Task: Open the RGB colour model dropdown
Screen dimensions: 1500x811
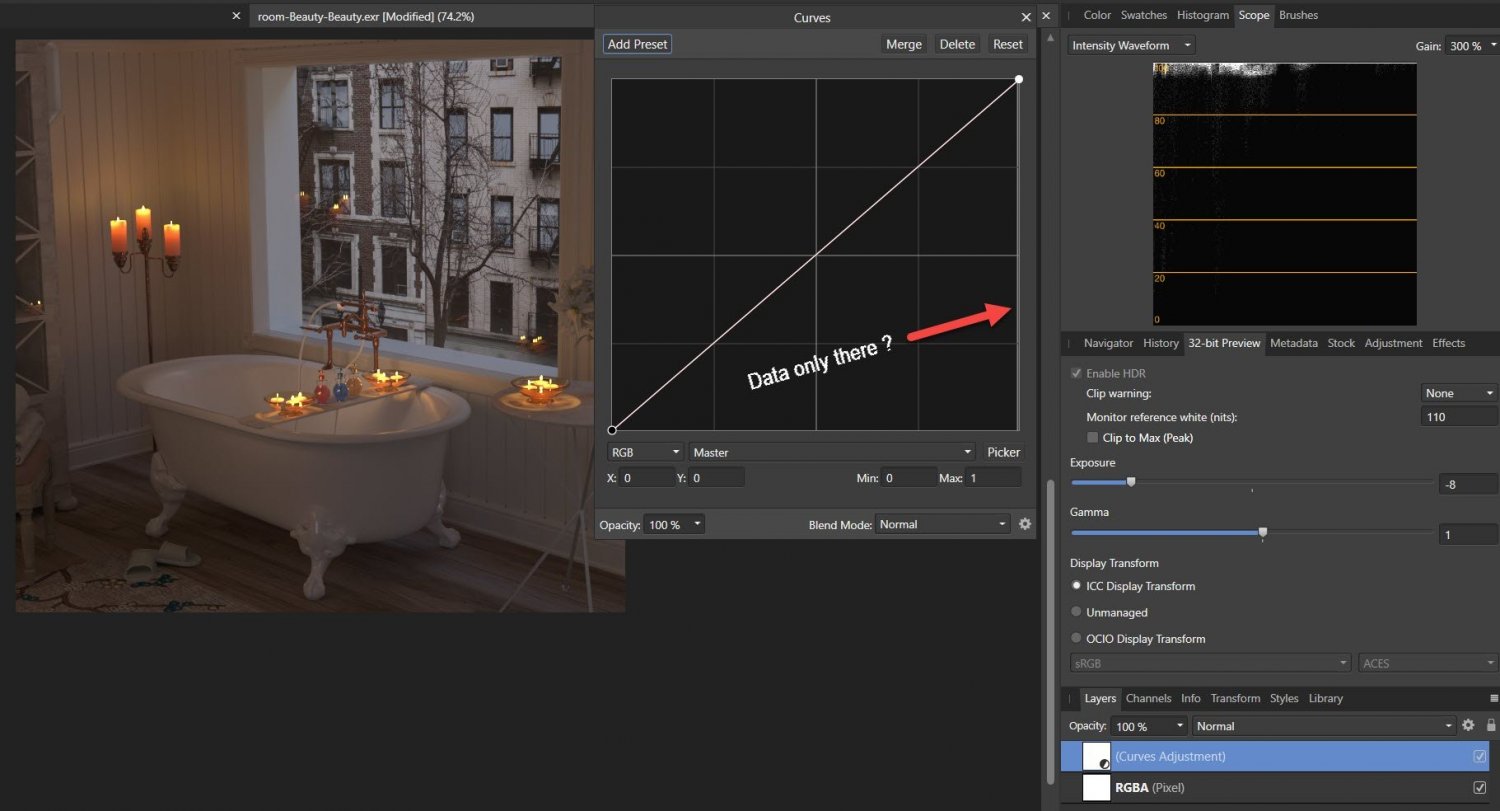Action: (645, 452)
